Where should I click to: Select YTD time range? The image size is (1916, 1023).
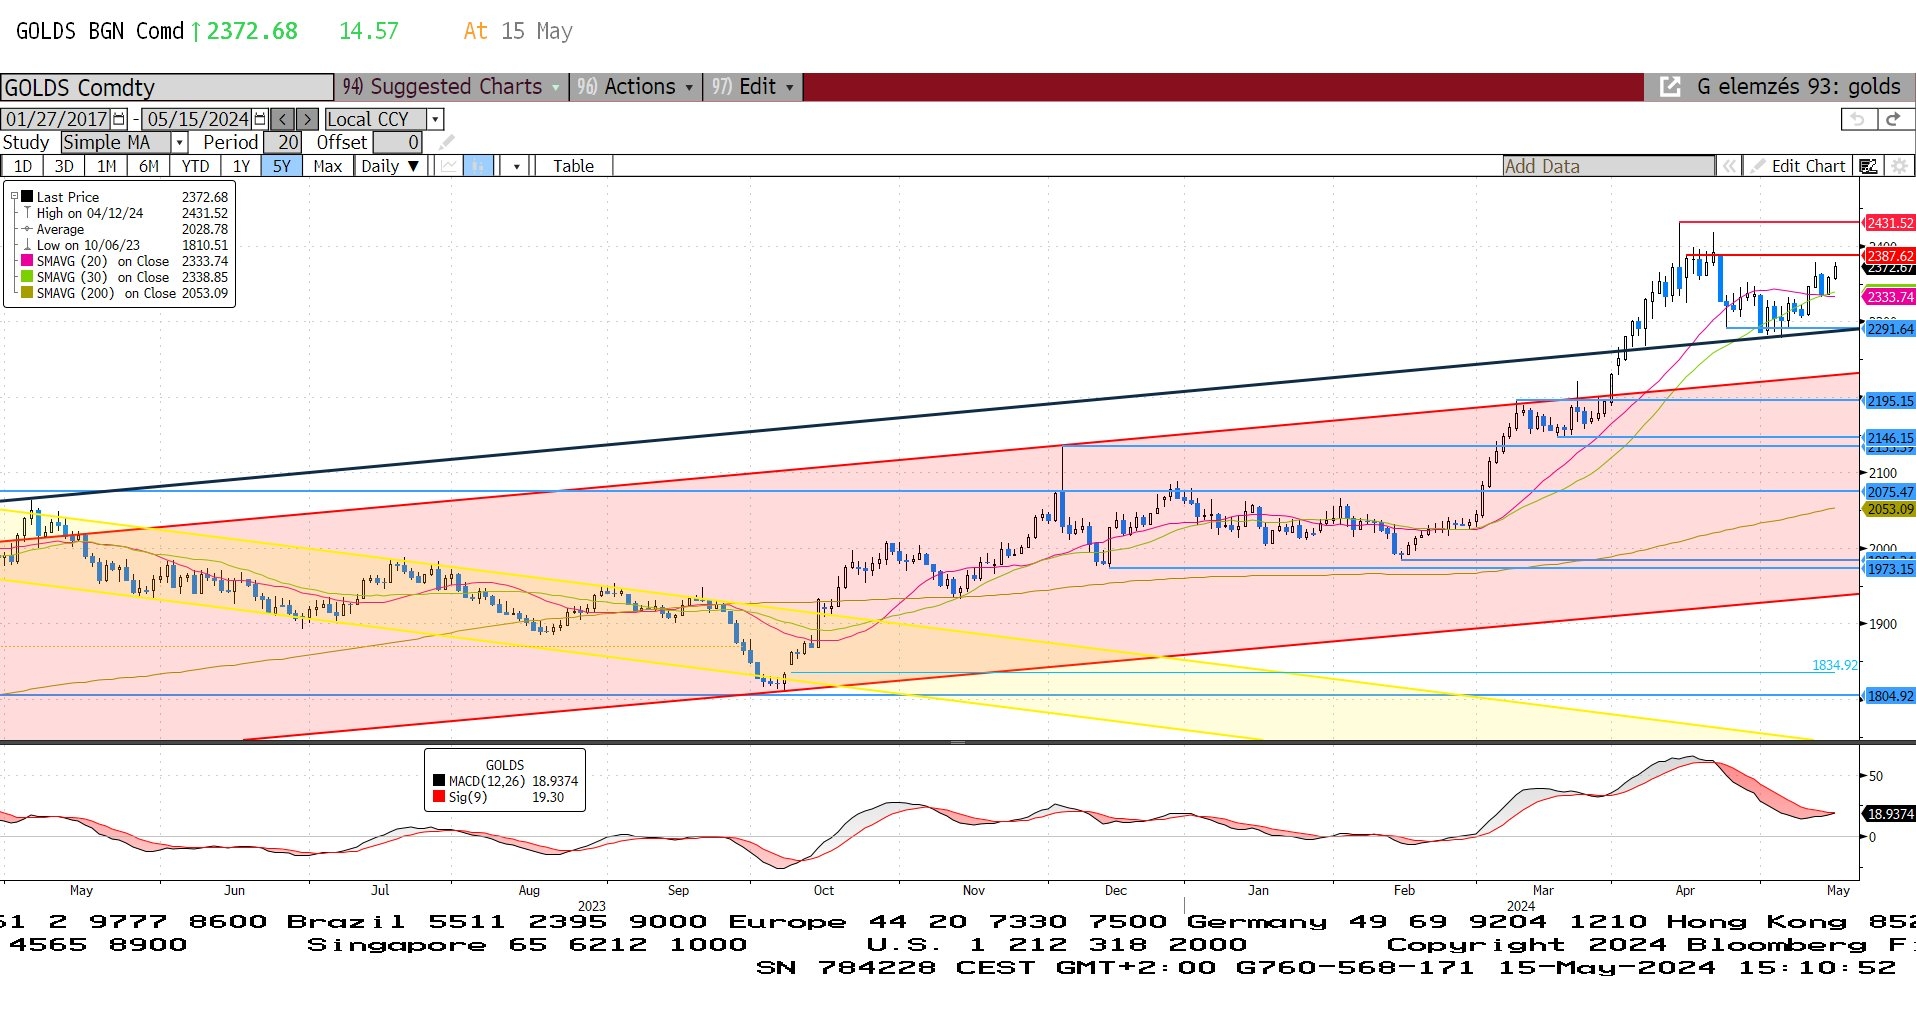pos(195,166)
